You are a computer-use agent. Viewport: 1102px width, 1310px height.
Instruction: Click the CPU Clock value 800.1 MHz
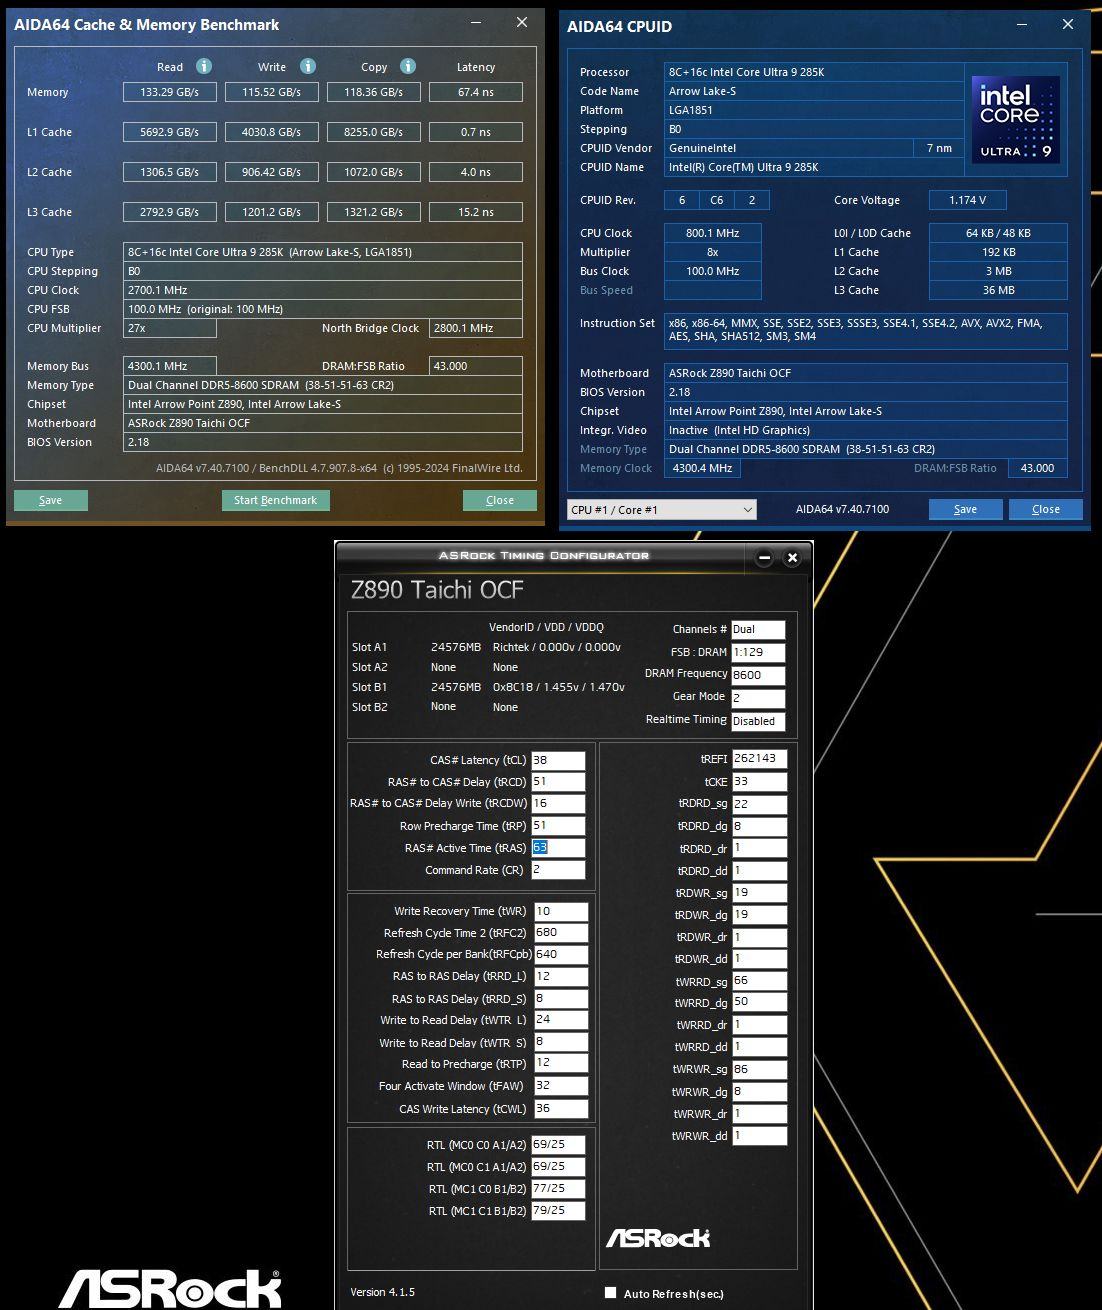(713, 233)
